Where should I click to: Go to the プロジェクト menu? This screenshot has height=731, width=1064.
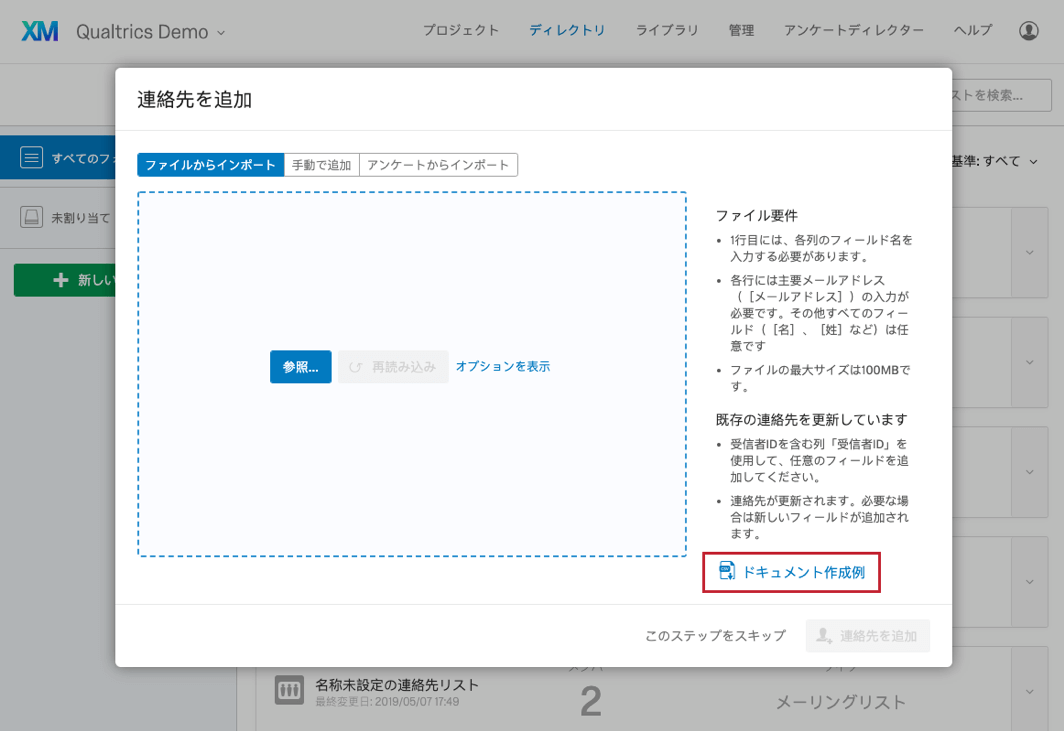[x=460, y=31]
